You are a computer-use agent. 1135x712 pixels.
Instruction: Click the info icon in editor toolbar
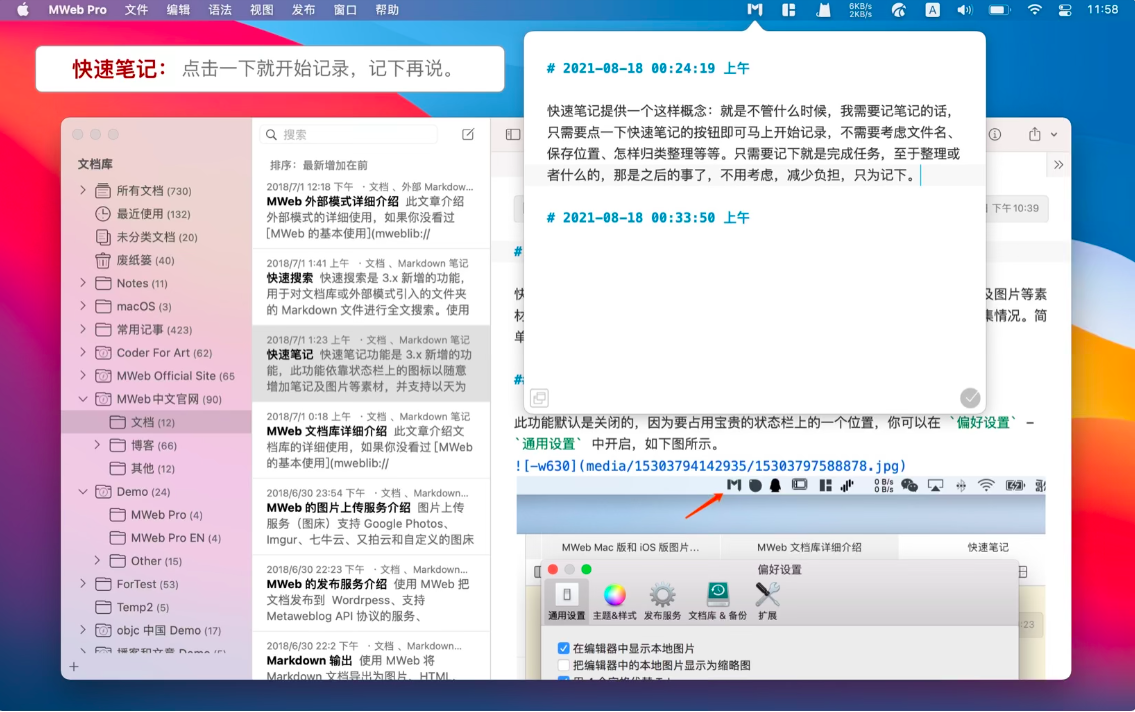click(x=995, y=135)
